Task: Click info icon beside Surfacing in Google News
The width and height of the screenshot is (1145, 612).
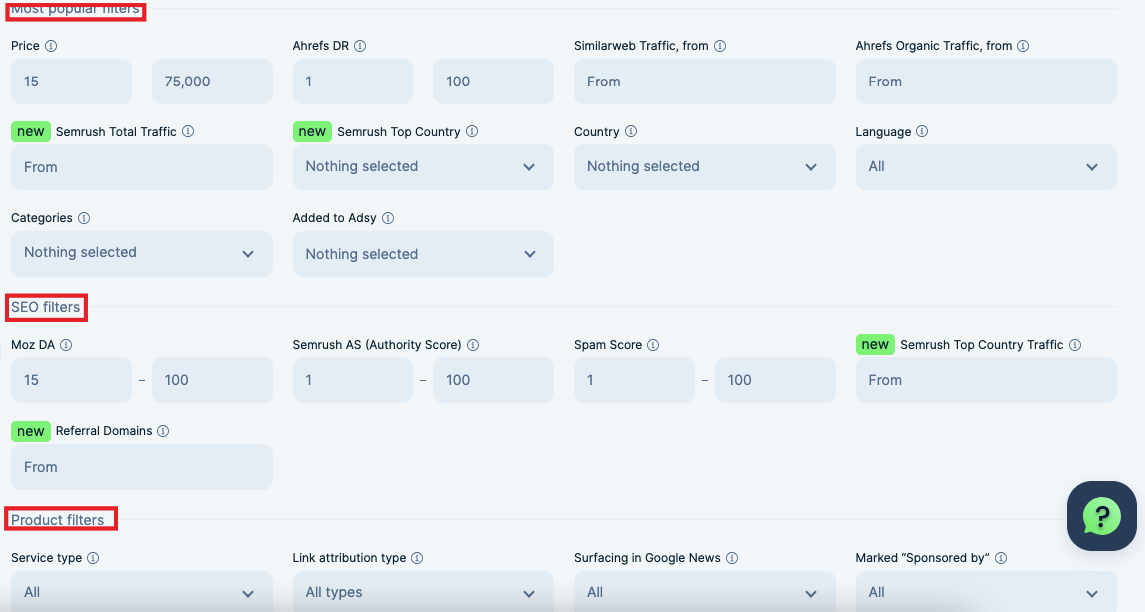Action: pyautogui.click(x=732, y=558)
